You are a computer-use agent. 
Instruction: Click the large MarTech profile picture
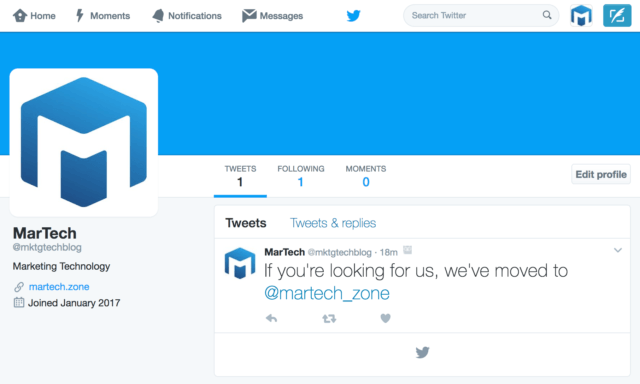tap(84, 142)
